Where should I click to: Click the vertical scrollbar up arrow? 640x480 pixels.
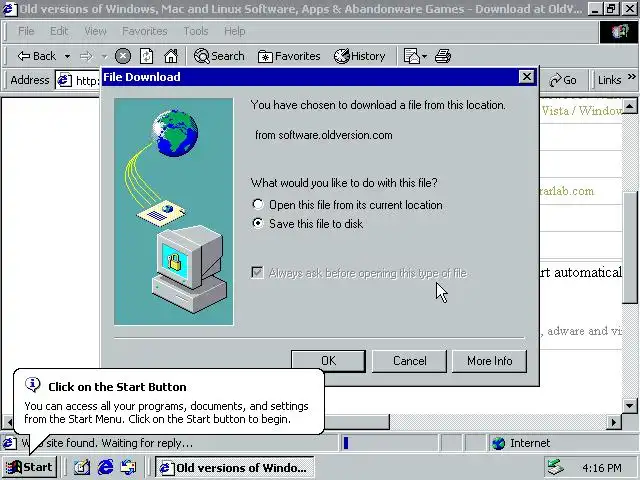630,107
